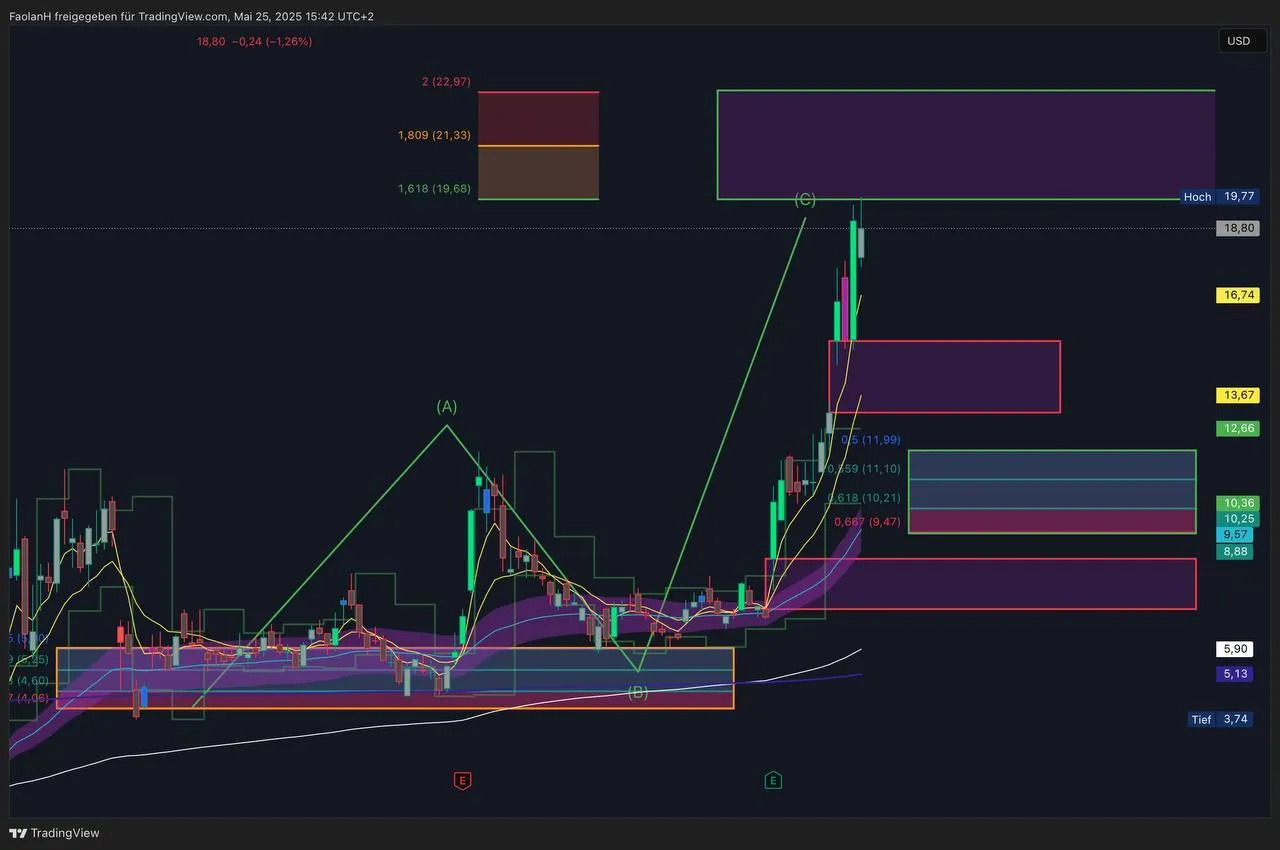Click the green 12,66 price tag
1280x850 pixels.
click(1238, 428)
